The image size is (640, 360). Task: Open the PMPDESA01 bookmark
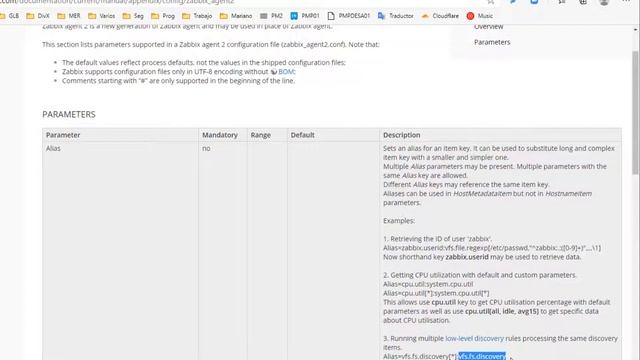click(349, 16)
